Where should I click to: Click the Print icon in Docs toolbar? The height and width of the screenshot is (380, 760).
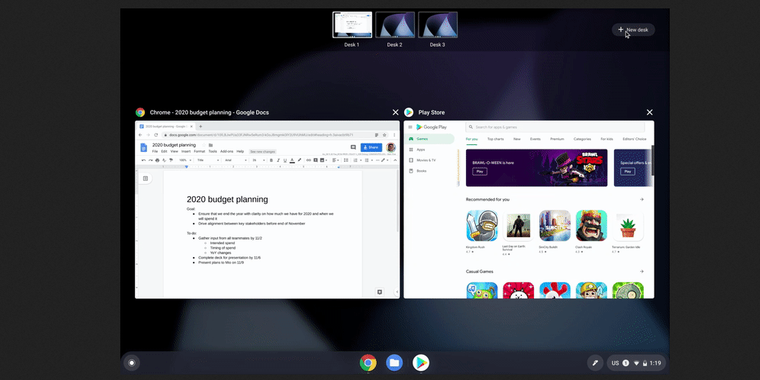[x=158, y=160]
